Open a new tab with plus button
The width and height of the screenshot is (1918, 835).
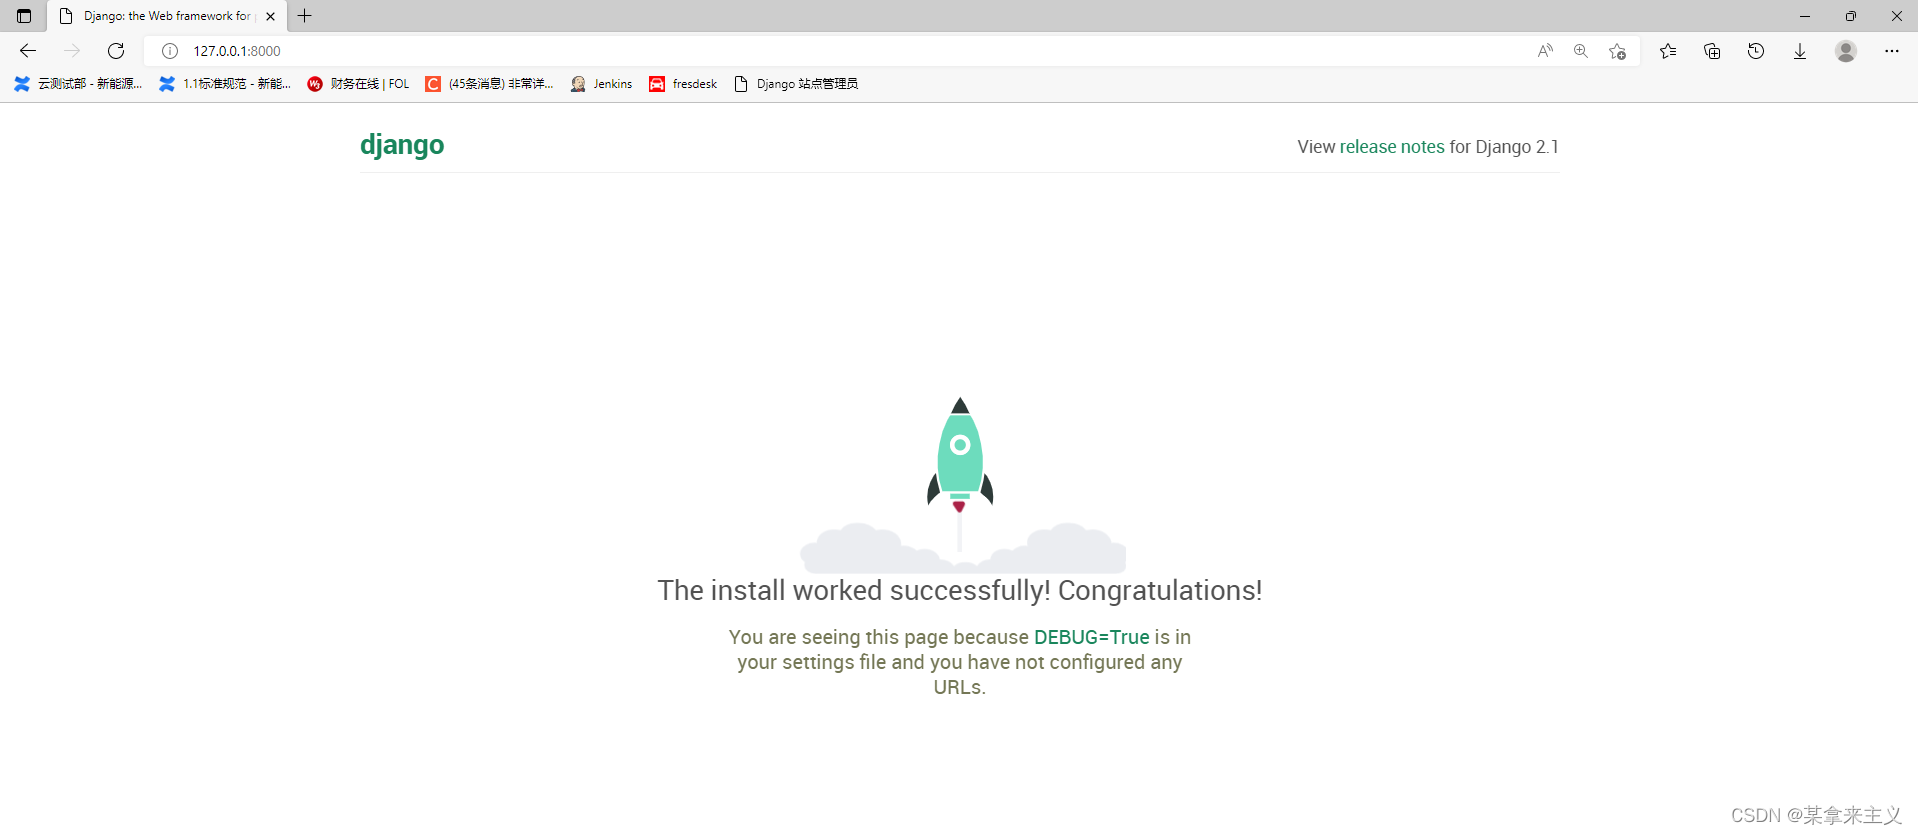(x=305, y=16)
